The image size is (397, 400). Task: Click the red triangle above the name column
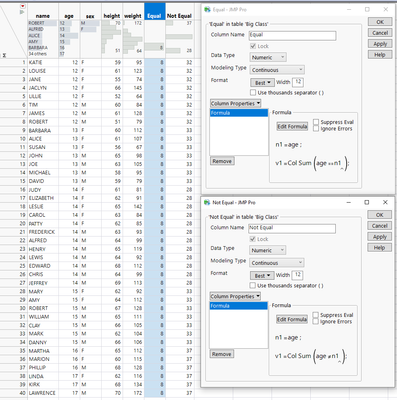point(23,6)
